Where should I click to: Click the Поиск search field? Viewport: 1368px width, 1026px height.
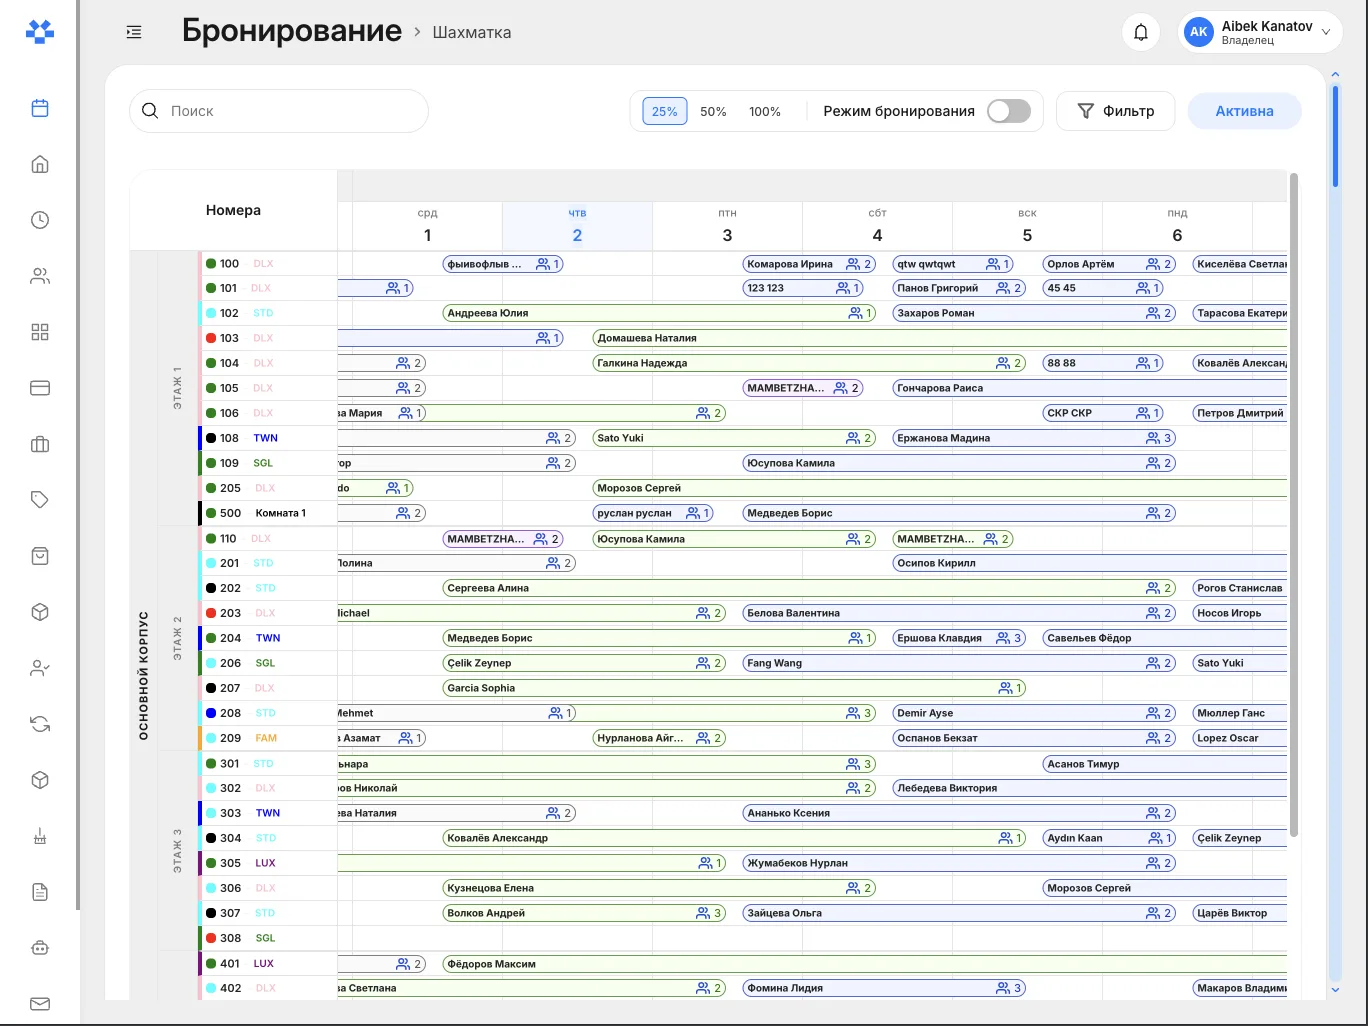pos(279,111)
